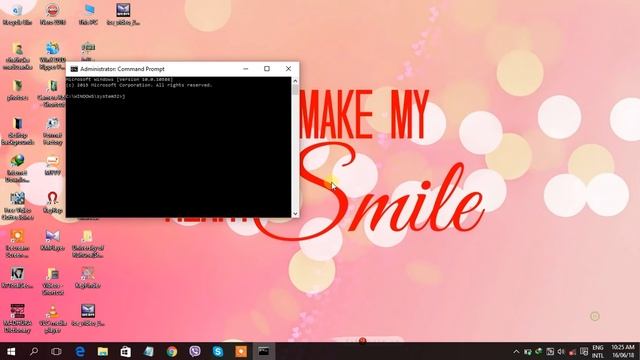Open taskbar clock showing 10:25 AM
The height and width of the screenshot is (360, 640).
point(623,351)
